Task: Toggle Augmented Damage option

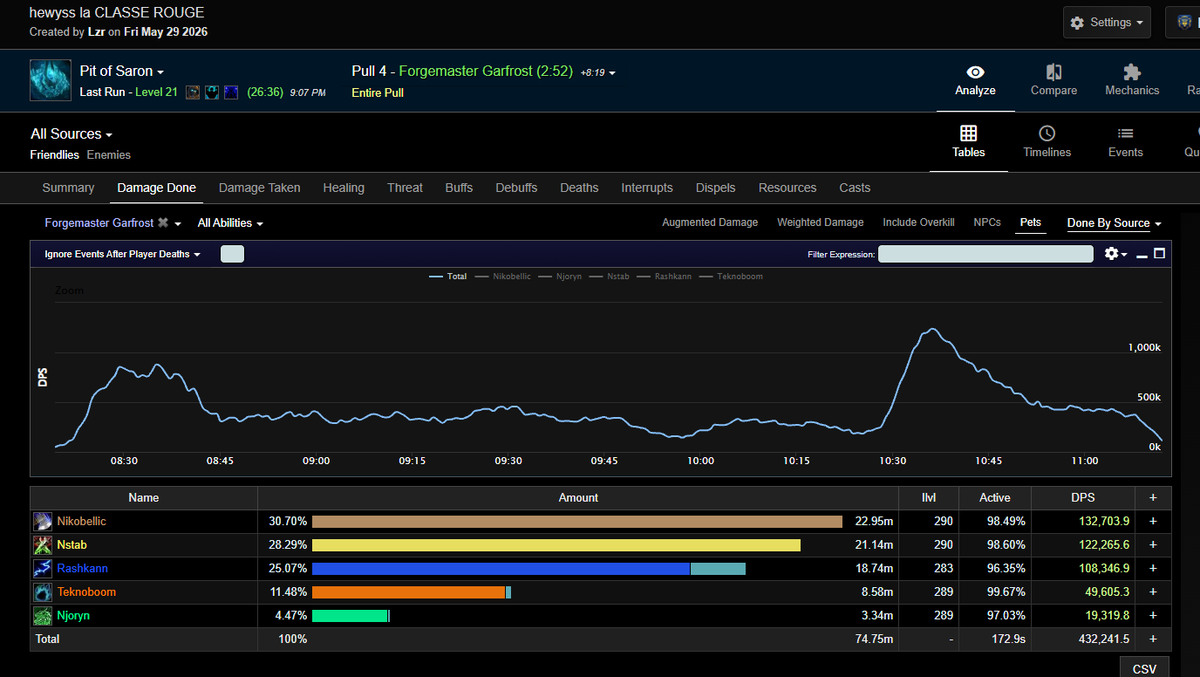Action: pyautogui.click(x=710, y=223)
